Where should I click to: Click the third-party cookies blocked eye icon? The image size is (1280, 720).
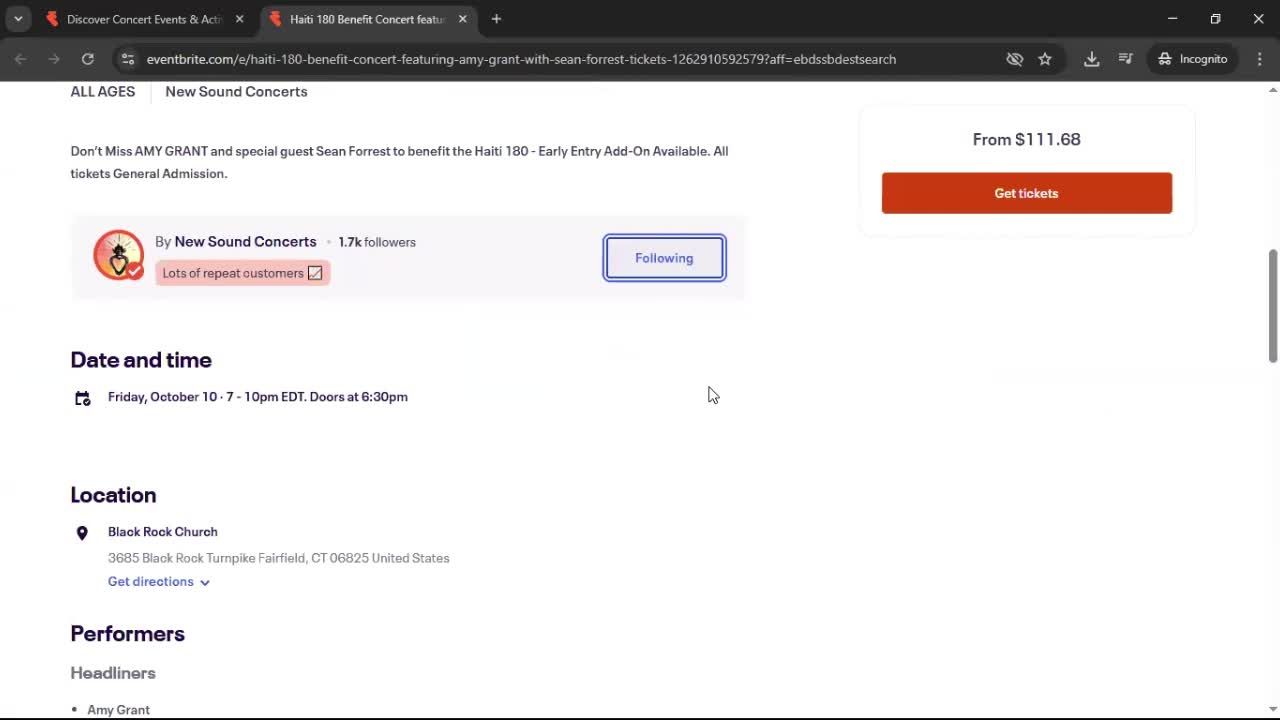(x=1014, y=59)
